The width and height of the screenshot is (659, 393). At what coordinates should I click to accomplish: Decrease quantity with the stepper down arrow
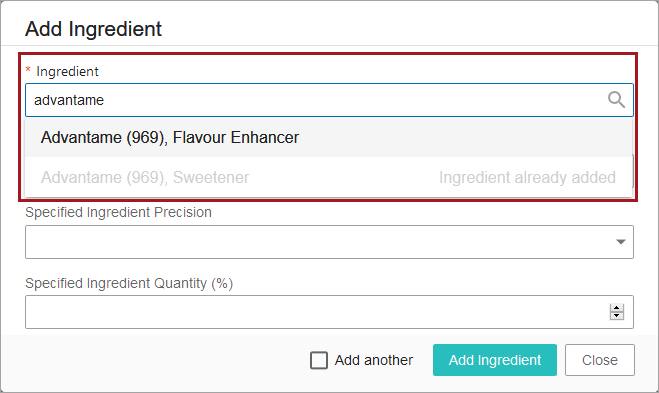click(x=617, y=316)
